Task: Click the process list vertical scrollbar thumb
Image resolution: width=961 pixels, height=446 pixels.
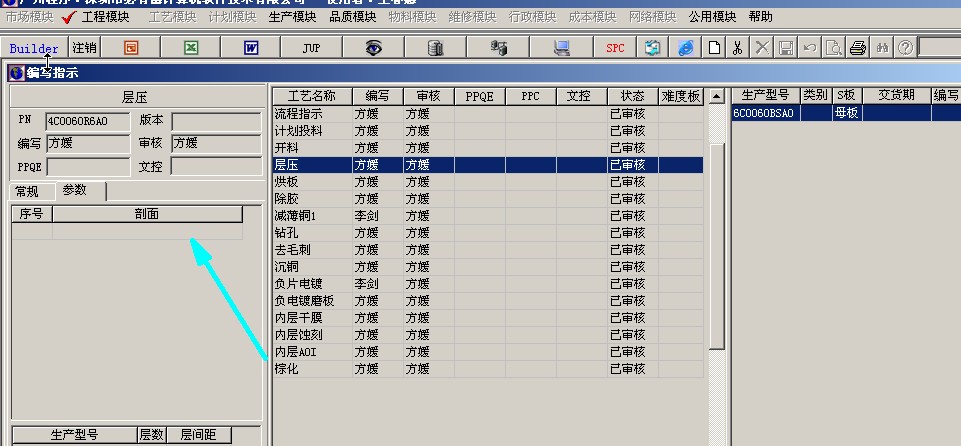Action: point(716,246)
